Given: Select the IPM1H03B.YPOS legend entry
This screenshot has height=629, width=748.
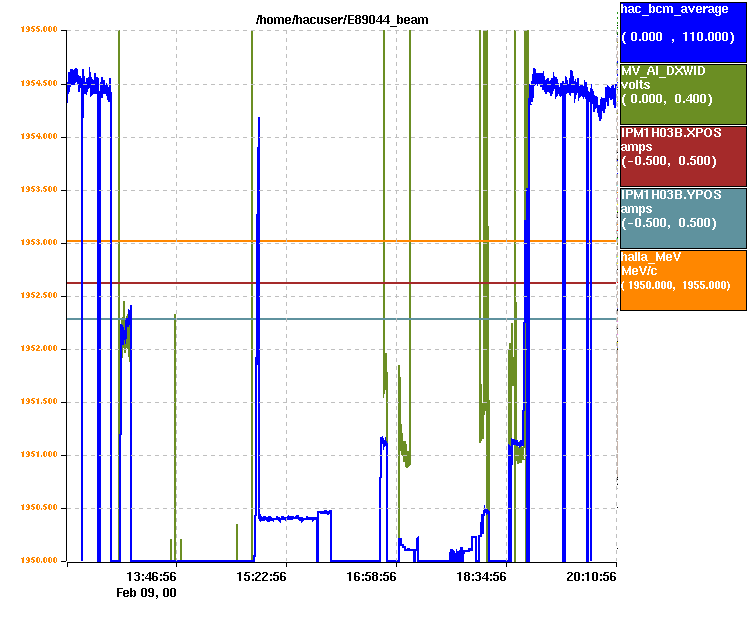Looking at the screenshot, I should tap(682, 217).
